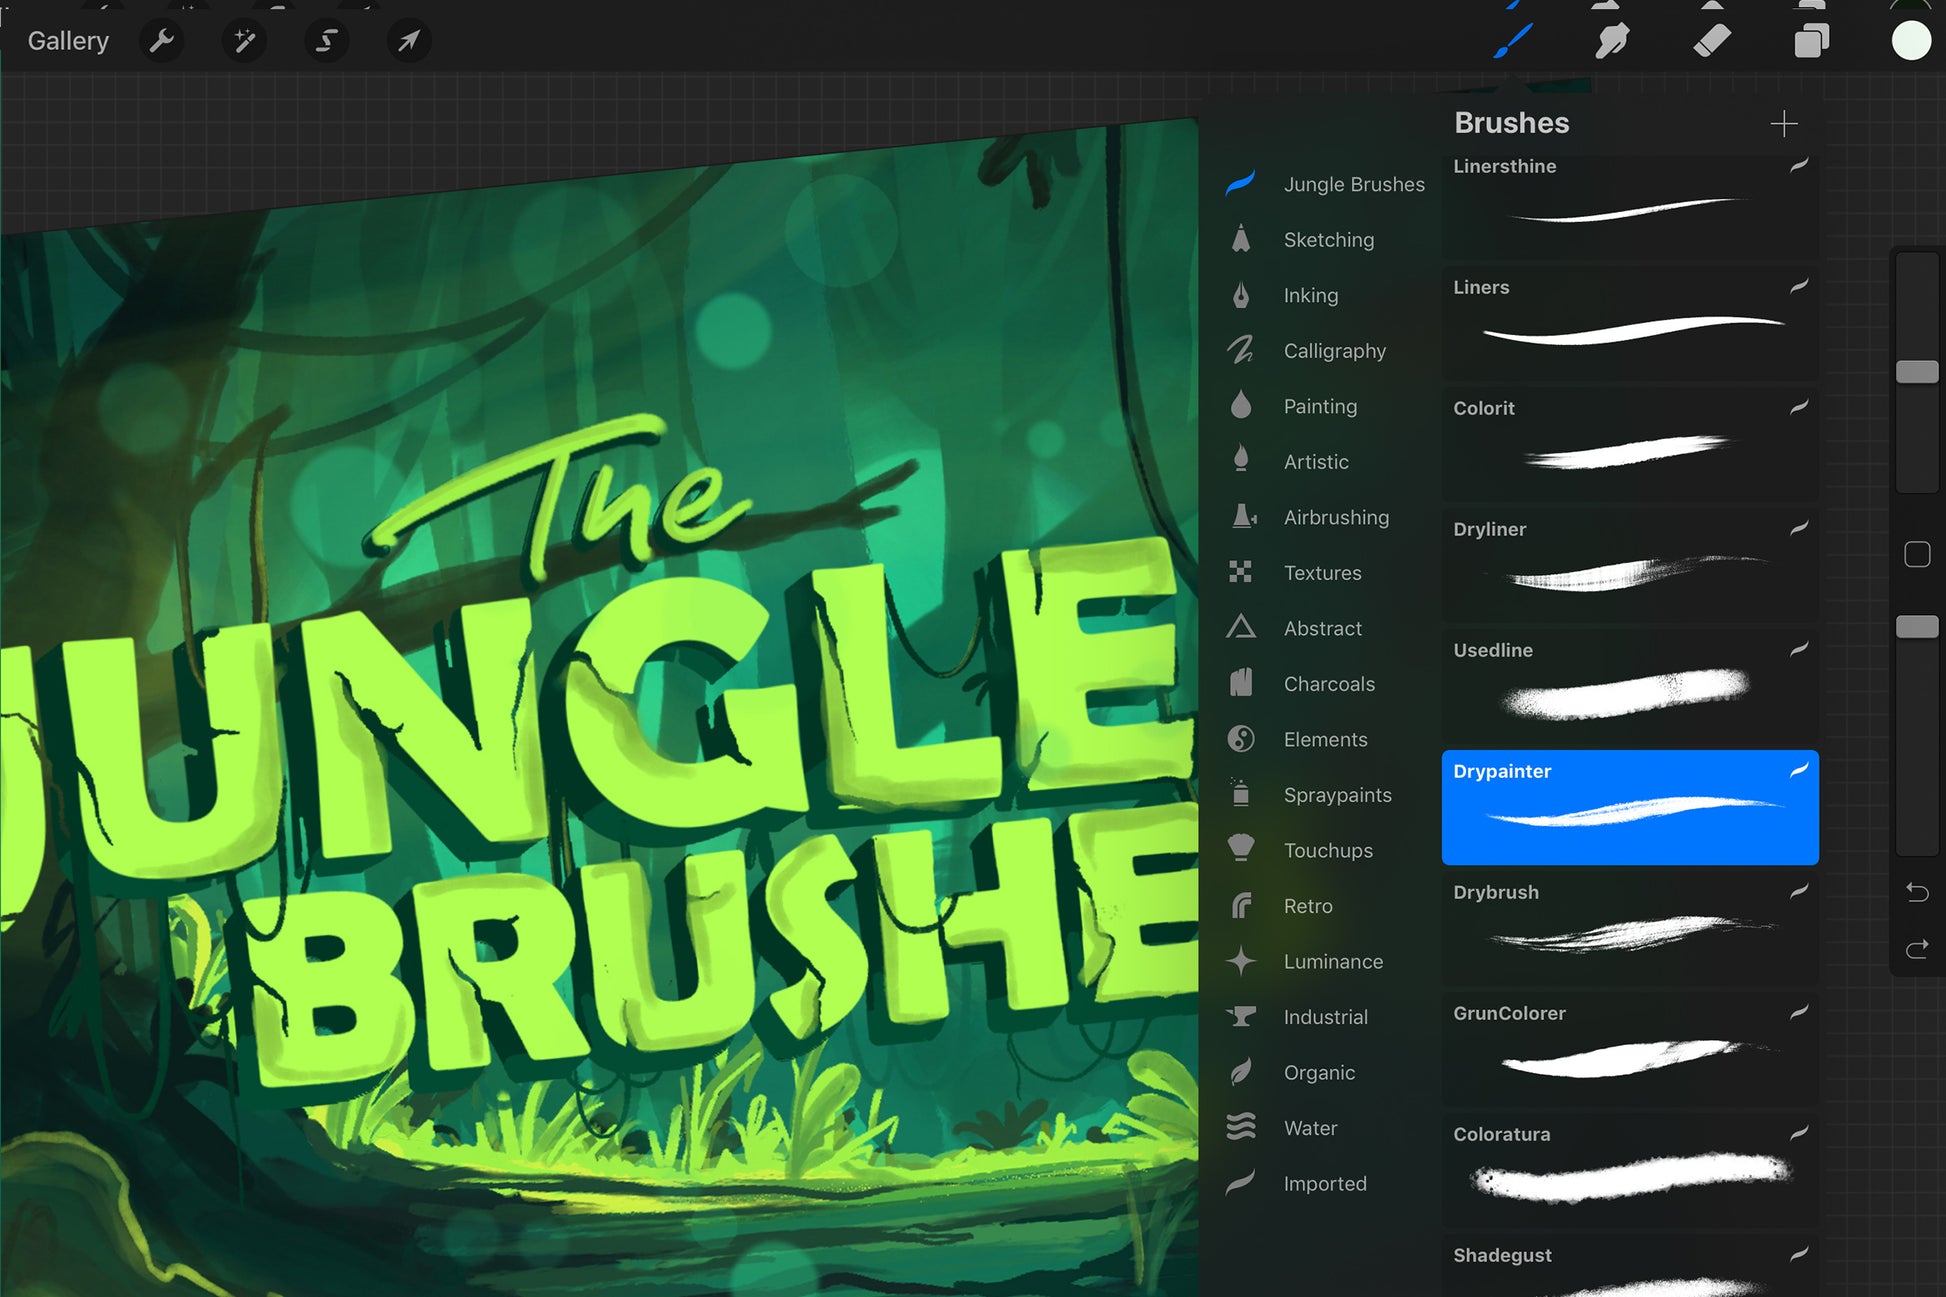The width and height of the screenshot is (1946, 1297).
Task: Open the Actions wrench menu
Action: [x=161, y=41]
